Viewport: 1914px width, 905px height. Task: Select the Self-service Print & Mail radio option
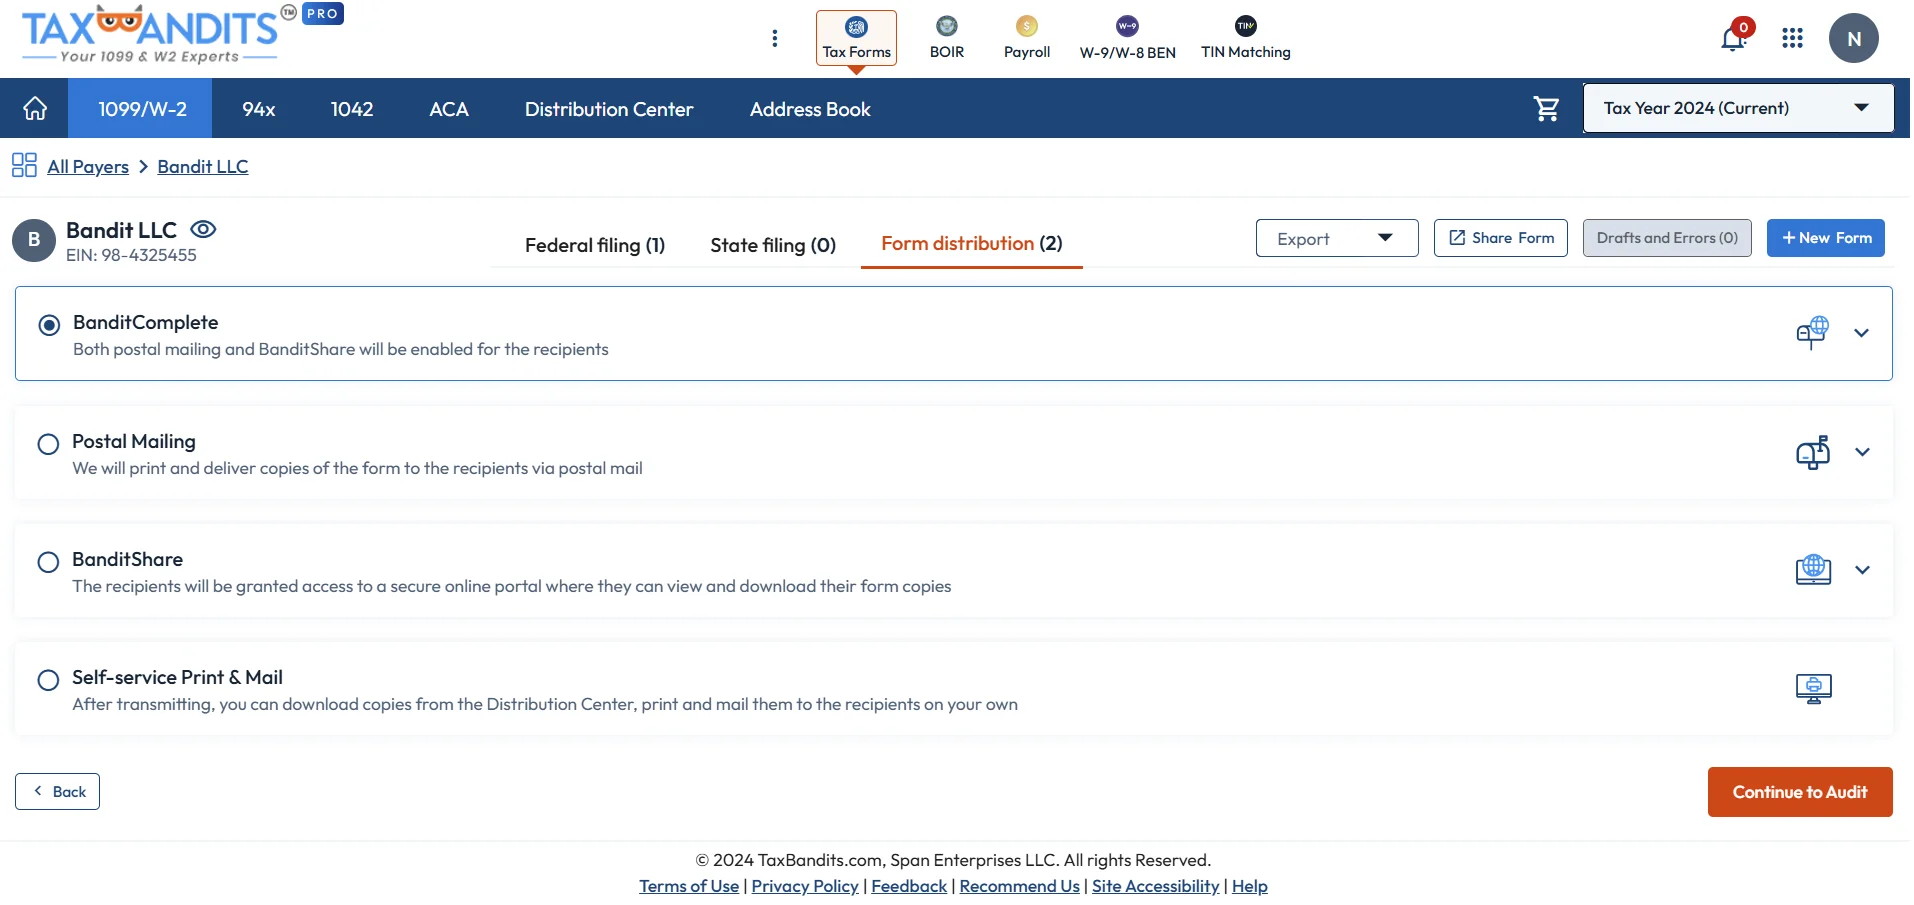click(48, 680)
